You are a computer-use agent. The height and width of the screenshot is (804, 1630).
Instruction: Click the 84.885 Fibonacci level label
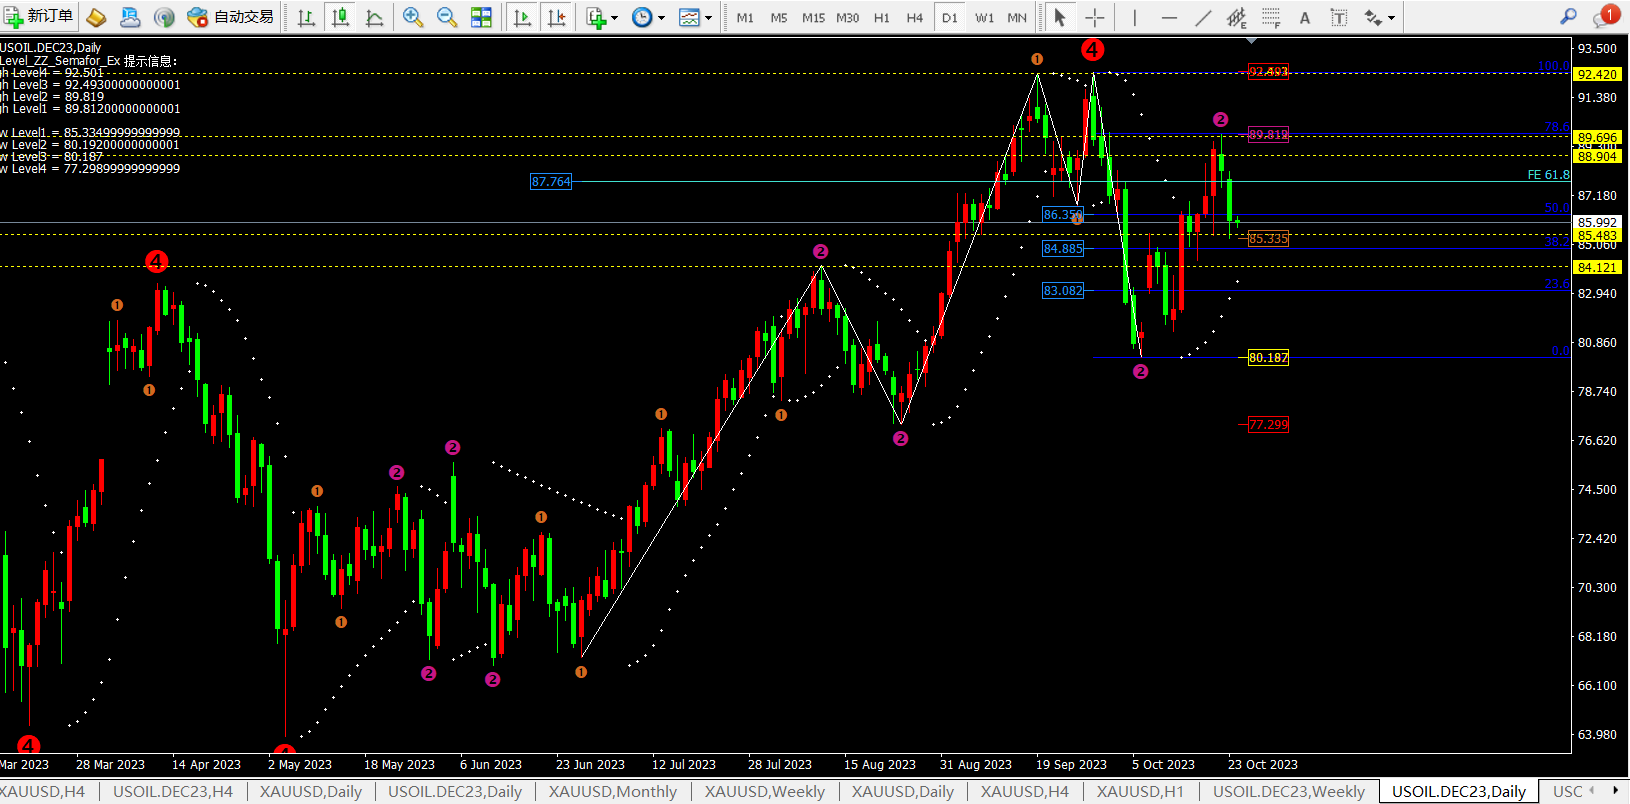click(1063, 248)
